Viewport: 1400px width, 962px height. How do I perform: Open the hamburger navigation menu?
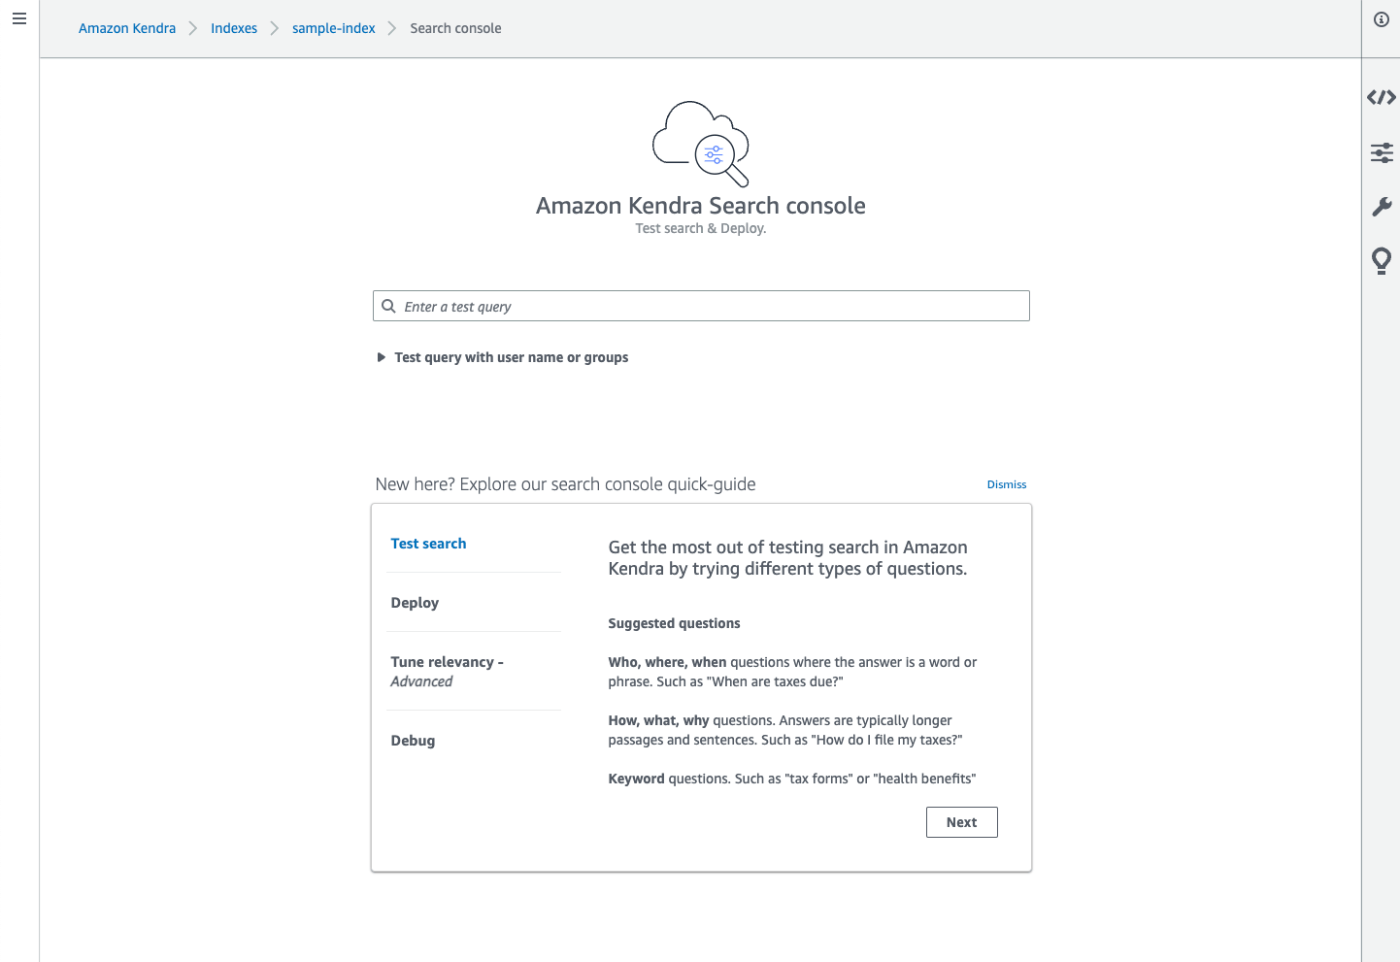19,19
